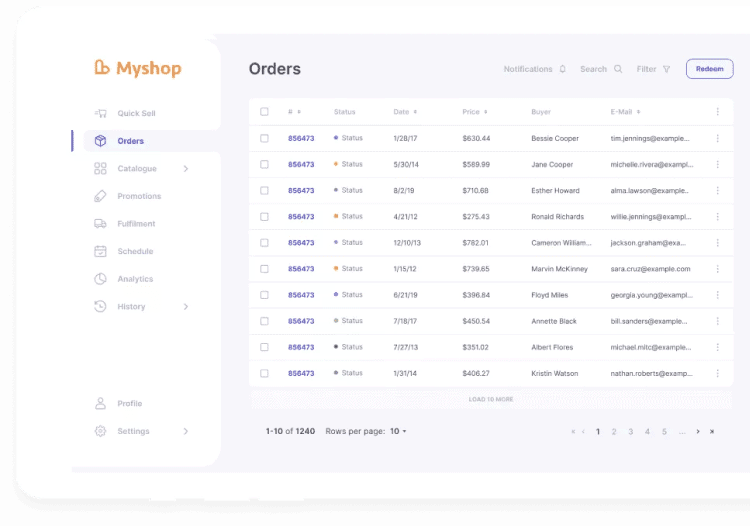Screen dimensions: 750x526
Task: Check the box for Jane Cooper's order
Action: 264,164
